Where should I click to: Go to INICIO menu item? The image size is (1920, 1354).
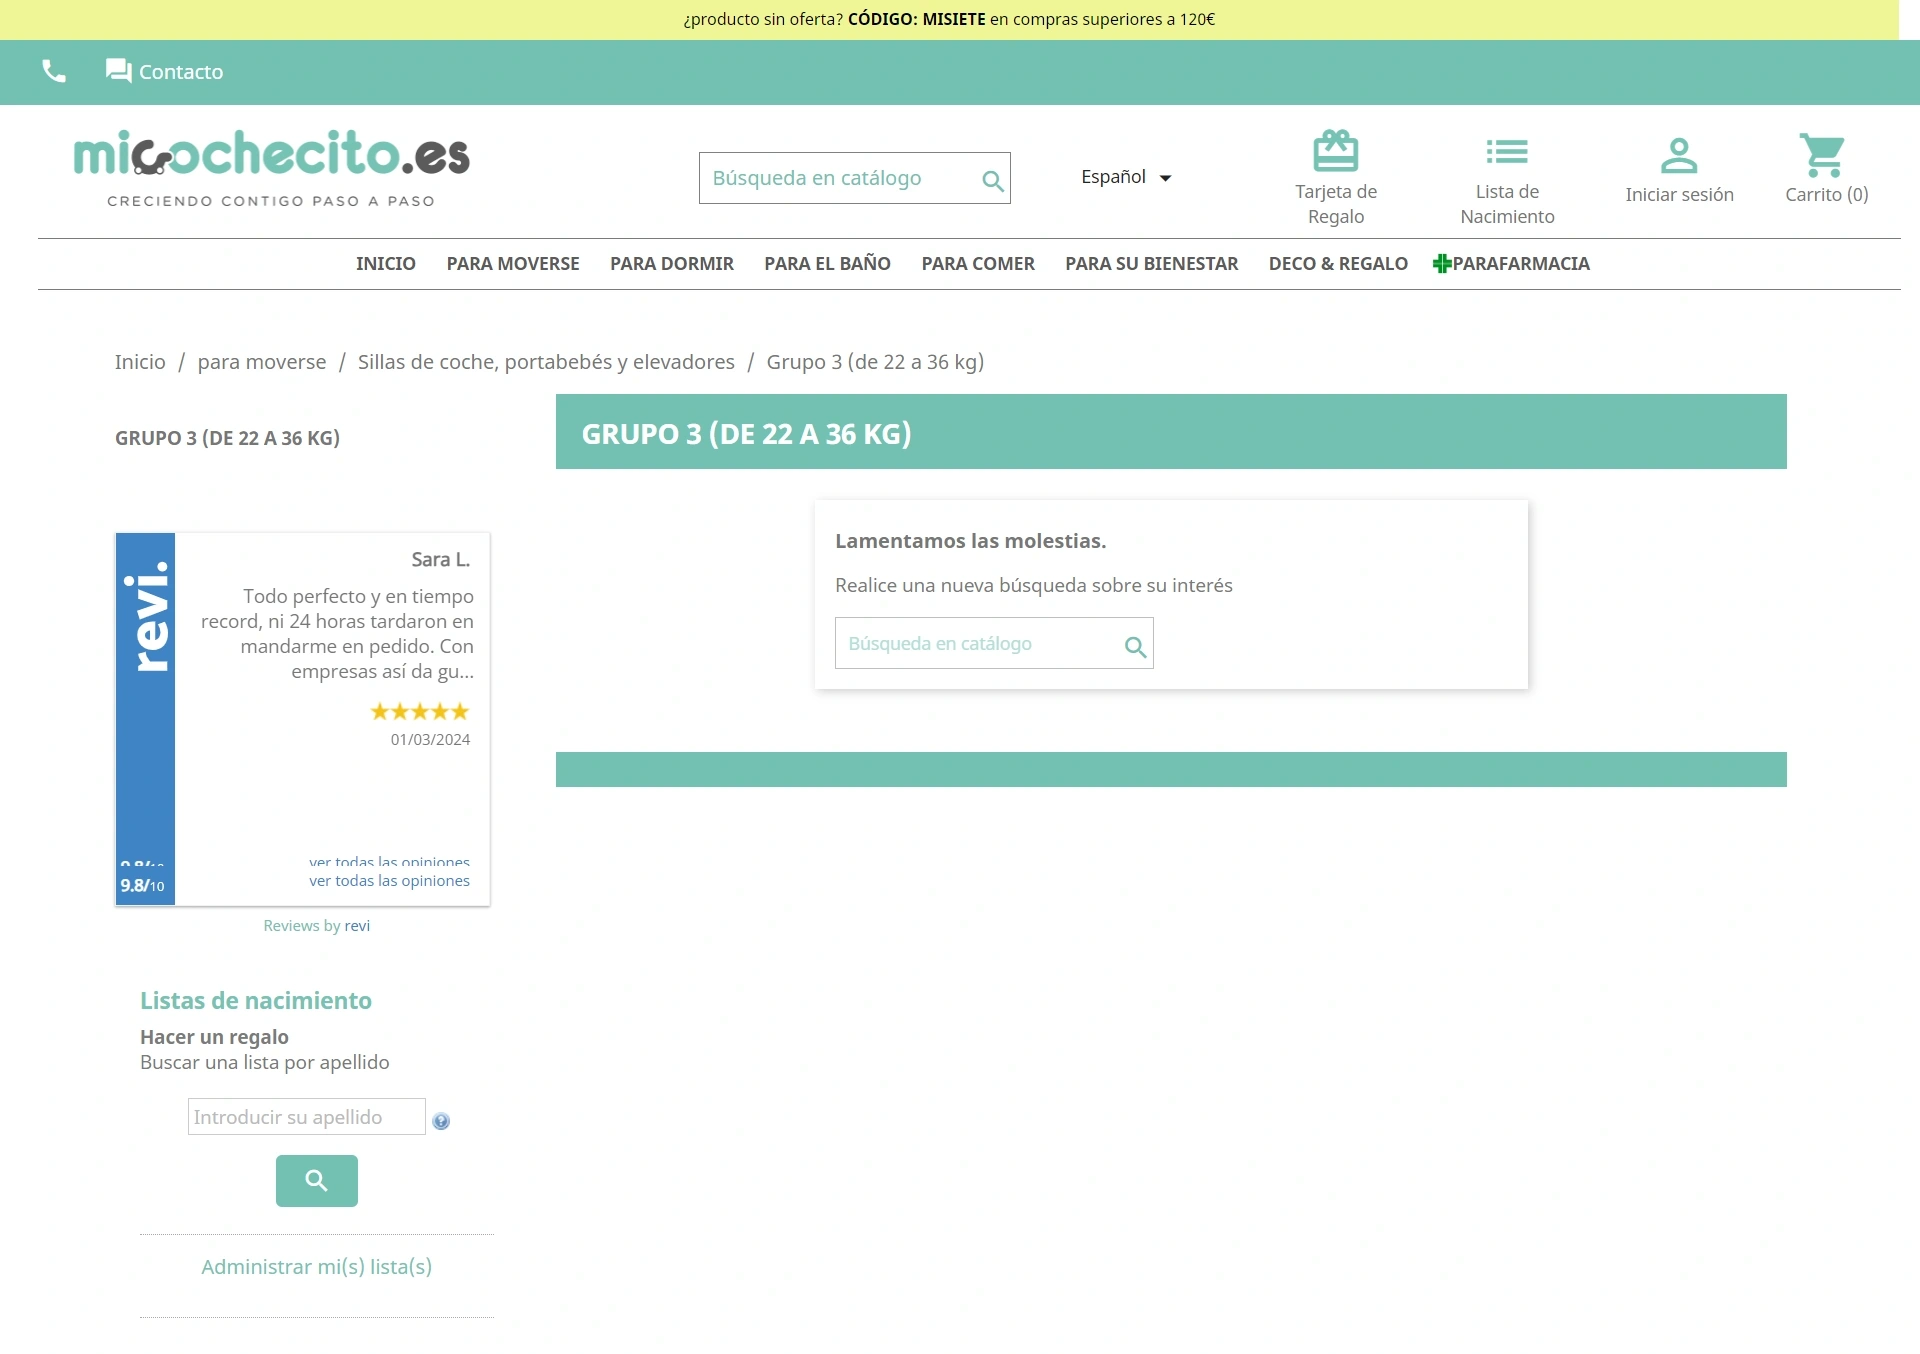pyautogui.click(x=386, y=264)
